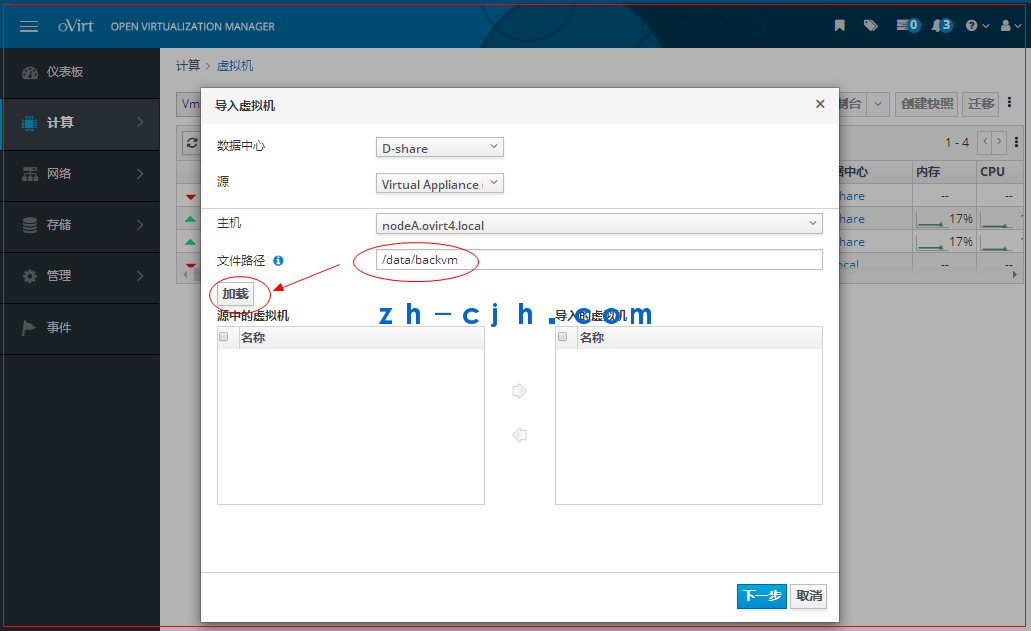This screenshot has height=631, width=1031.
Task: Click the move-left arrow between lists
Action: [519, 435]
